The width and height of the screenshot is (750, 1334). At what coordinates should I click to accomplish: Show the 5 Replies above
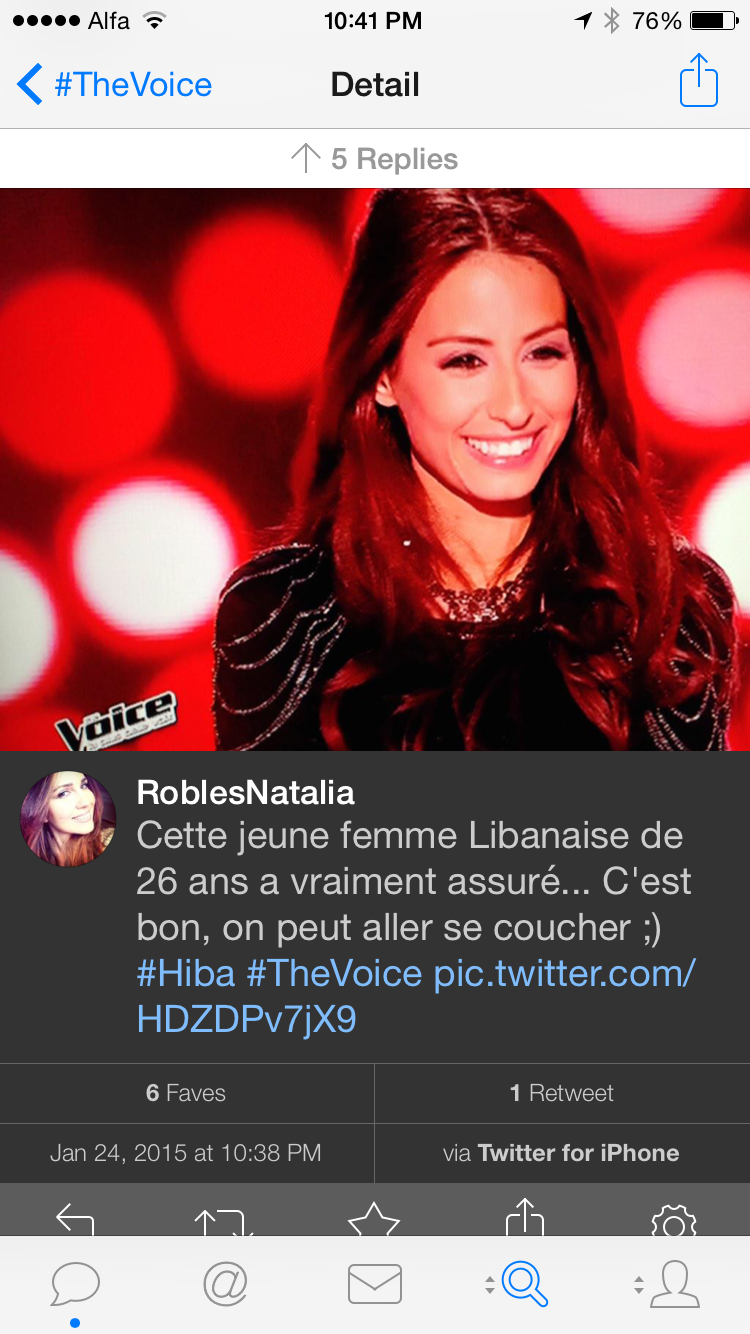click(x=375, y=159)
